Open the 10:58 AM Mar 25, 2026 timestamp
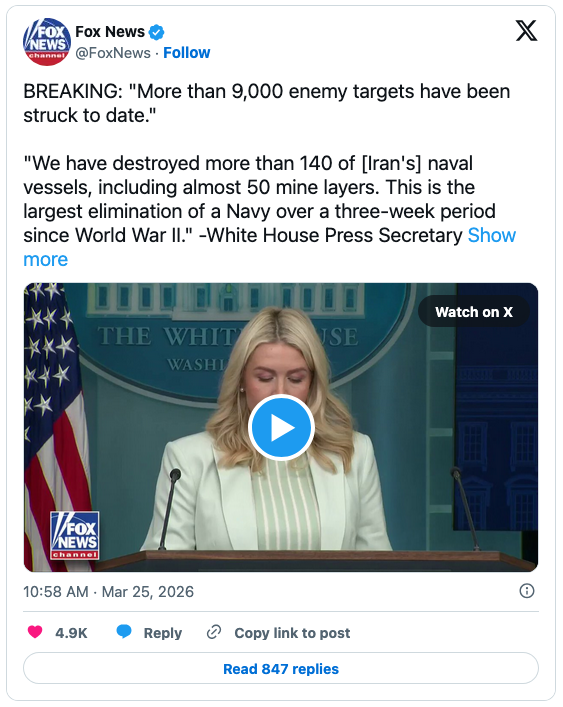Viewport: 563px width, 707px height. 108,592
